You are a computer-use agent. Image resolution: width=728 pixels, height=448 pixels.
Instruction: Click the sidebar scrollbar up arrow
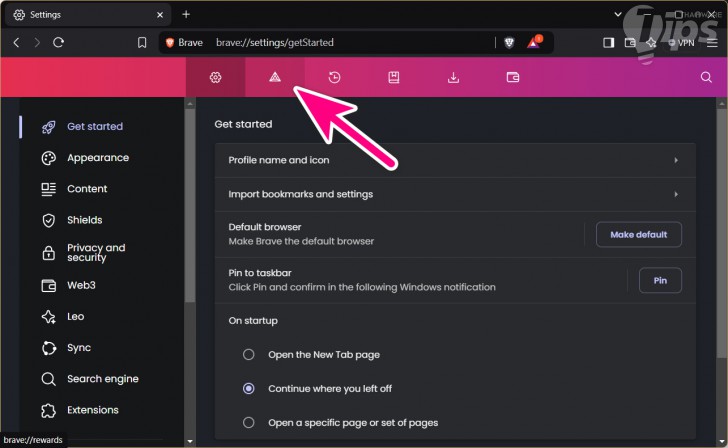click(190, 104)
